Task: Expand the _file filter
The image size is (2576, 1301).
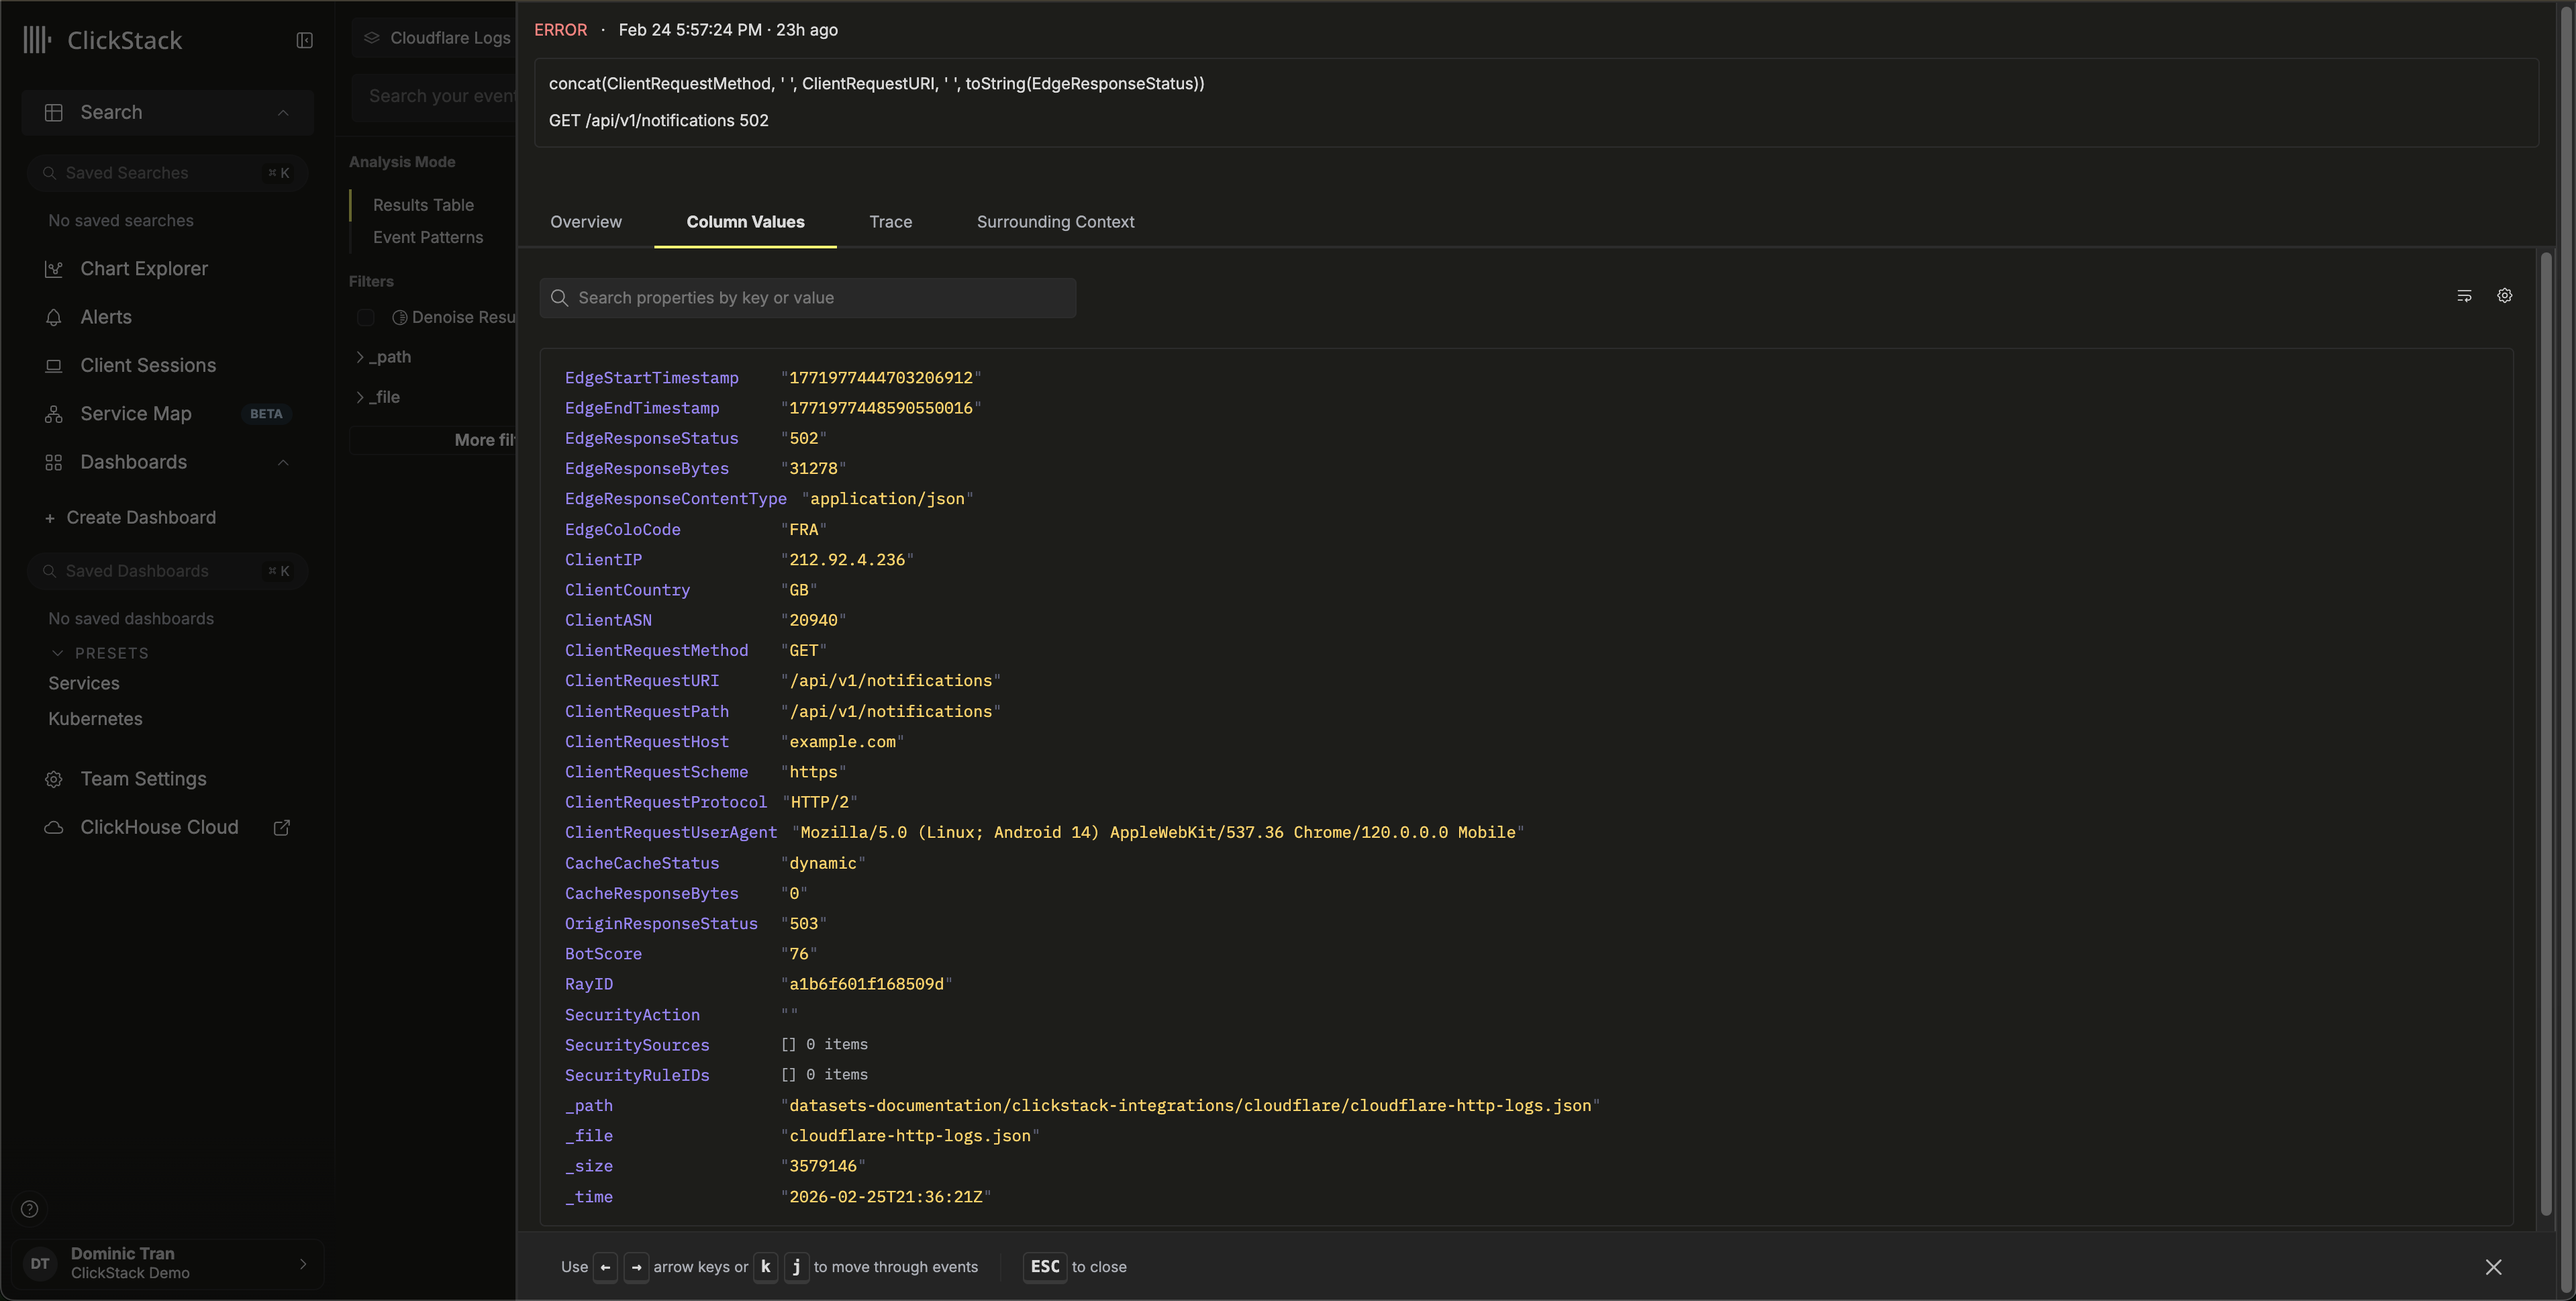Action: click(360, 397)
